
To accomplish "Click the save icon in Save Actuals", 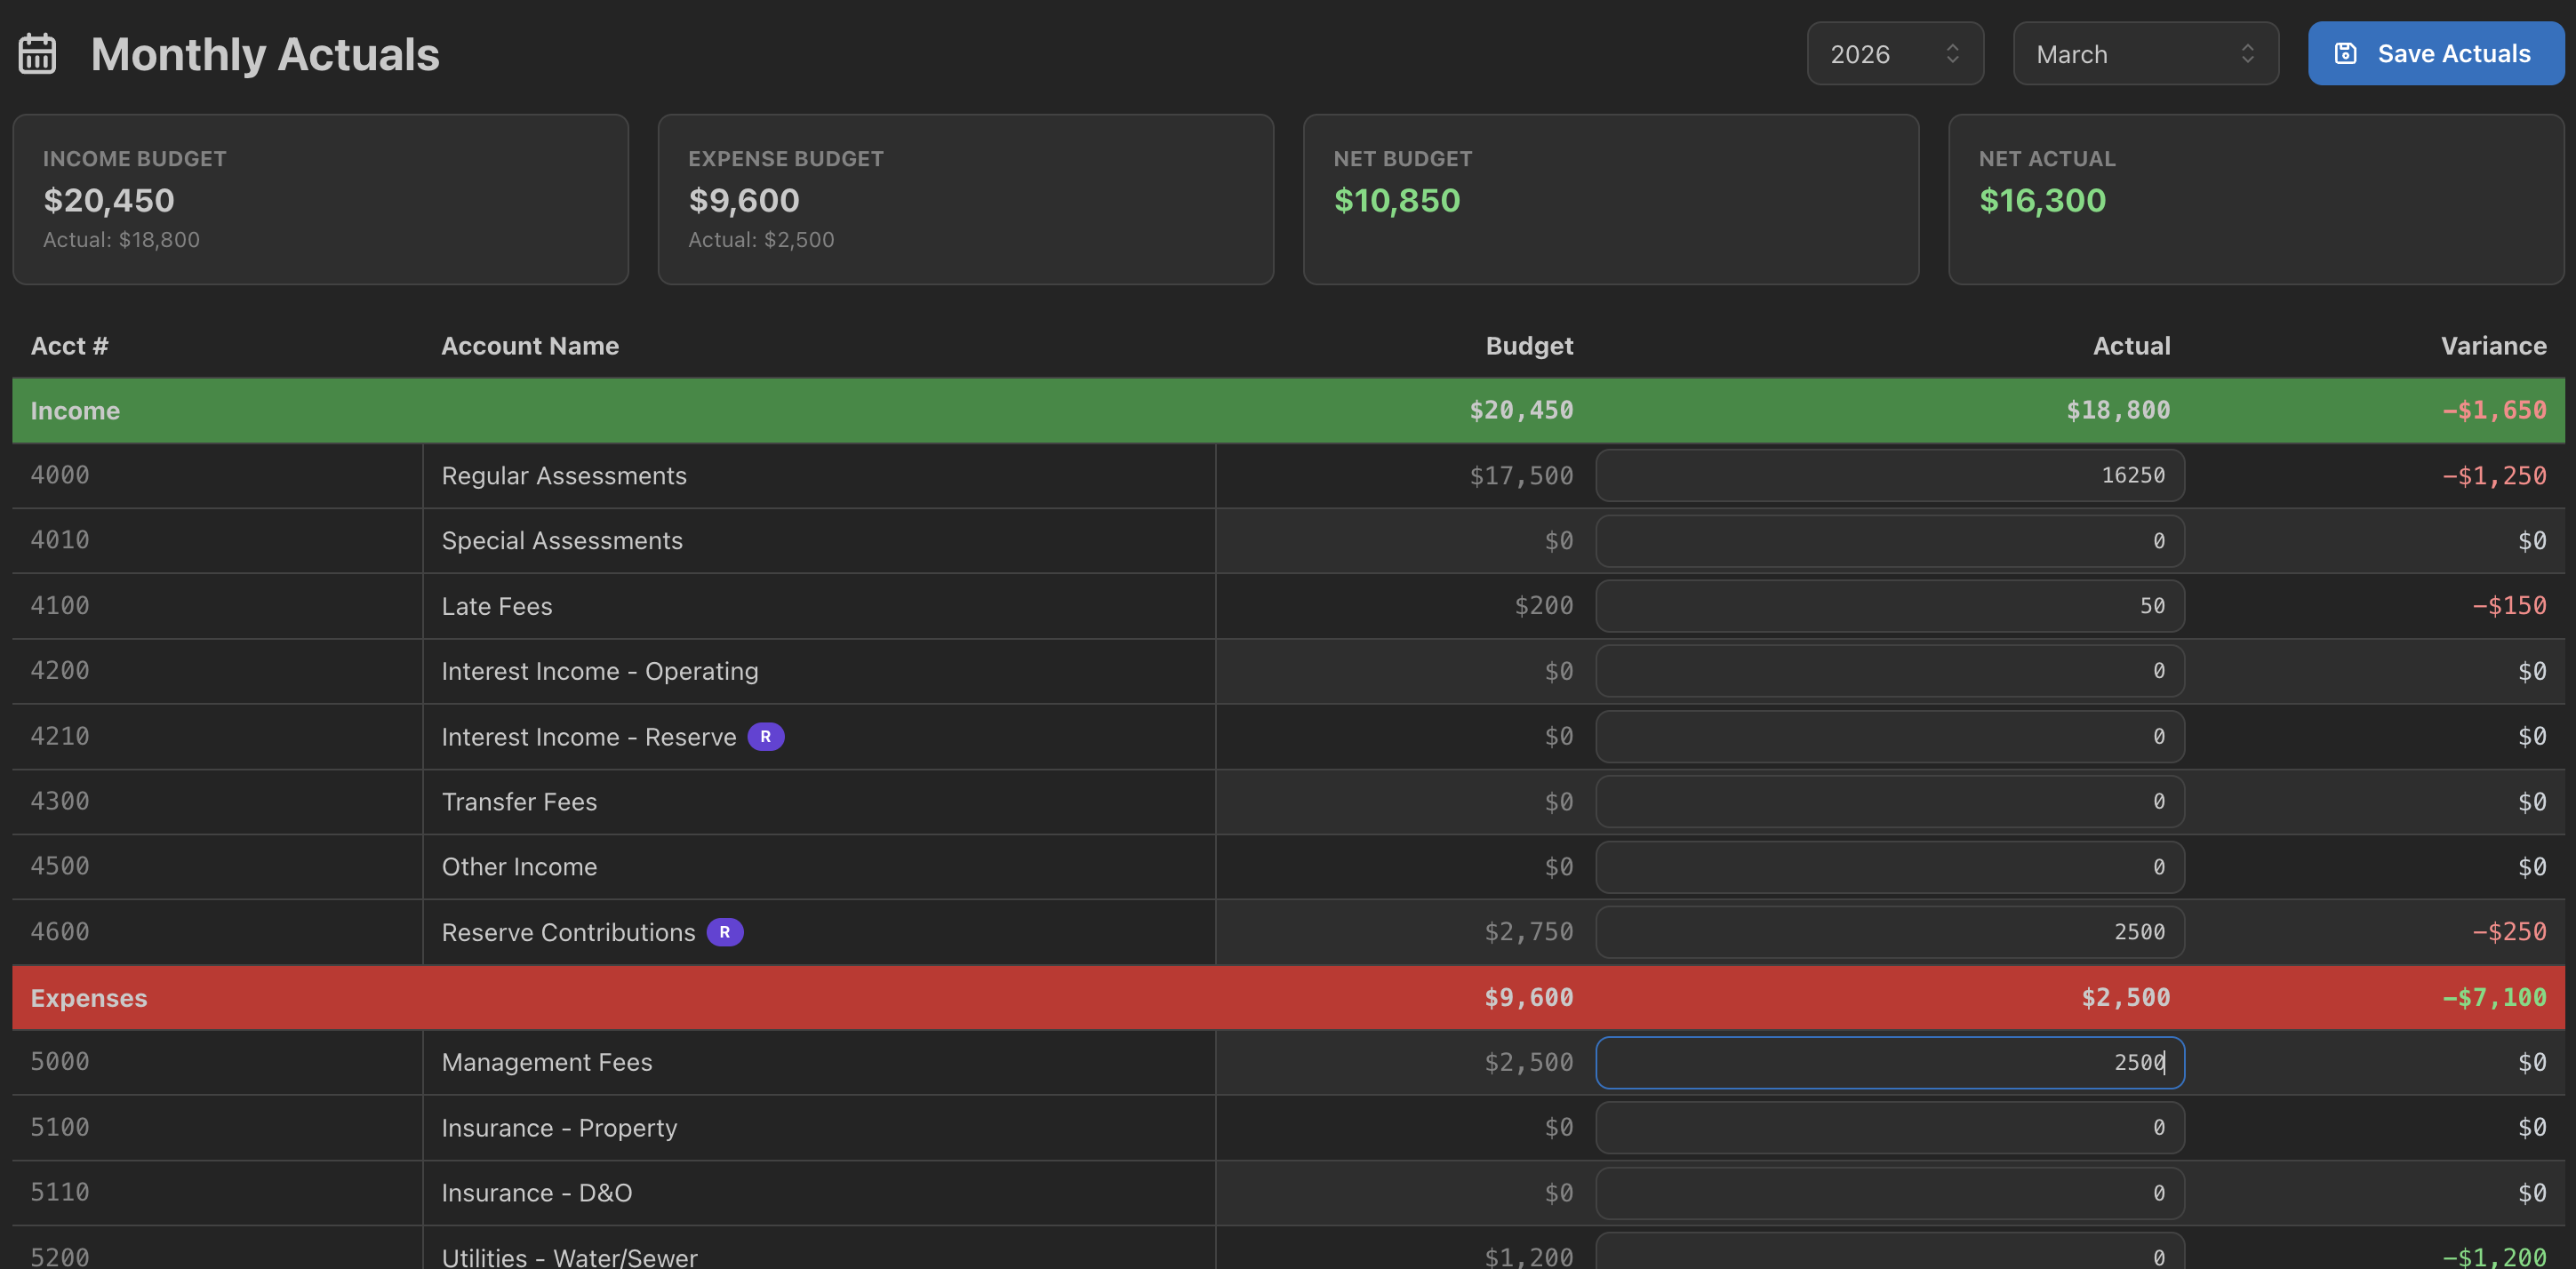I will [2345, 54].
